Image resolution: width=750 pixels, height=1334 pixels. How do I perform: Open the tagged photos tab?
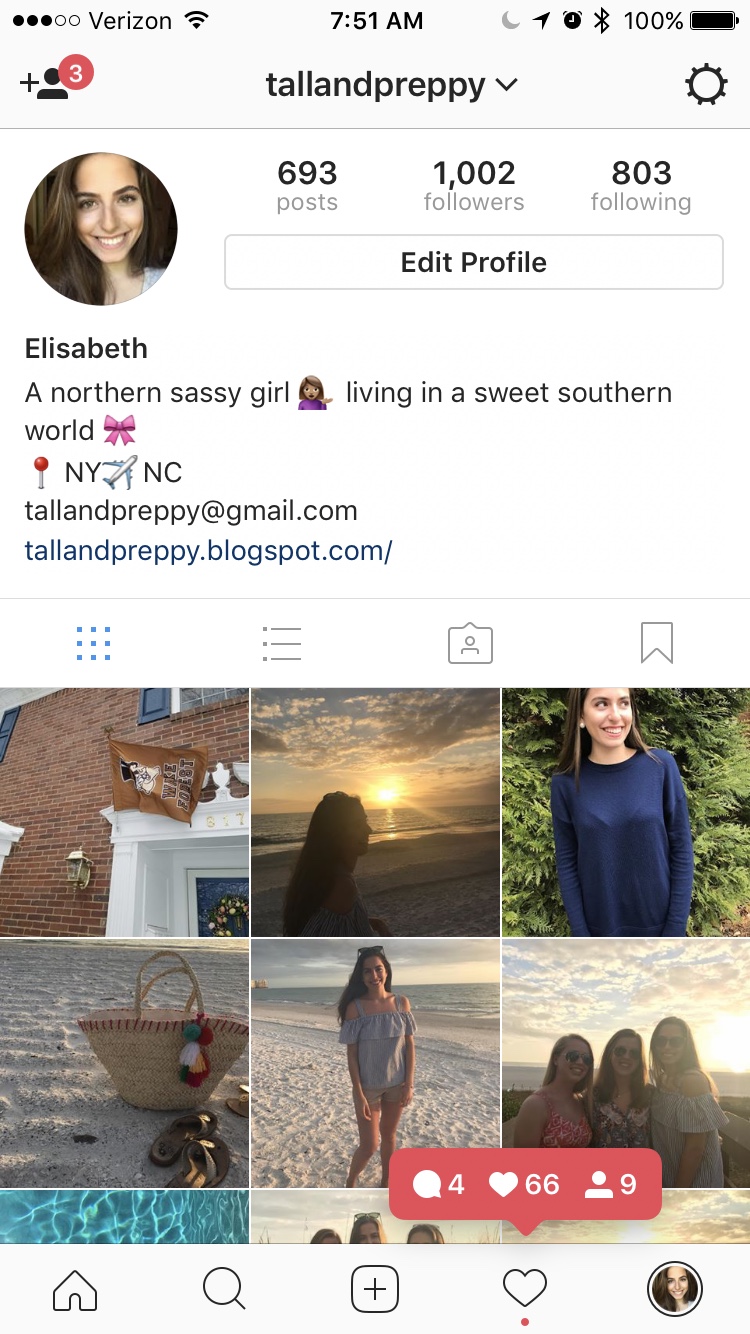470,643
